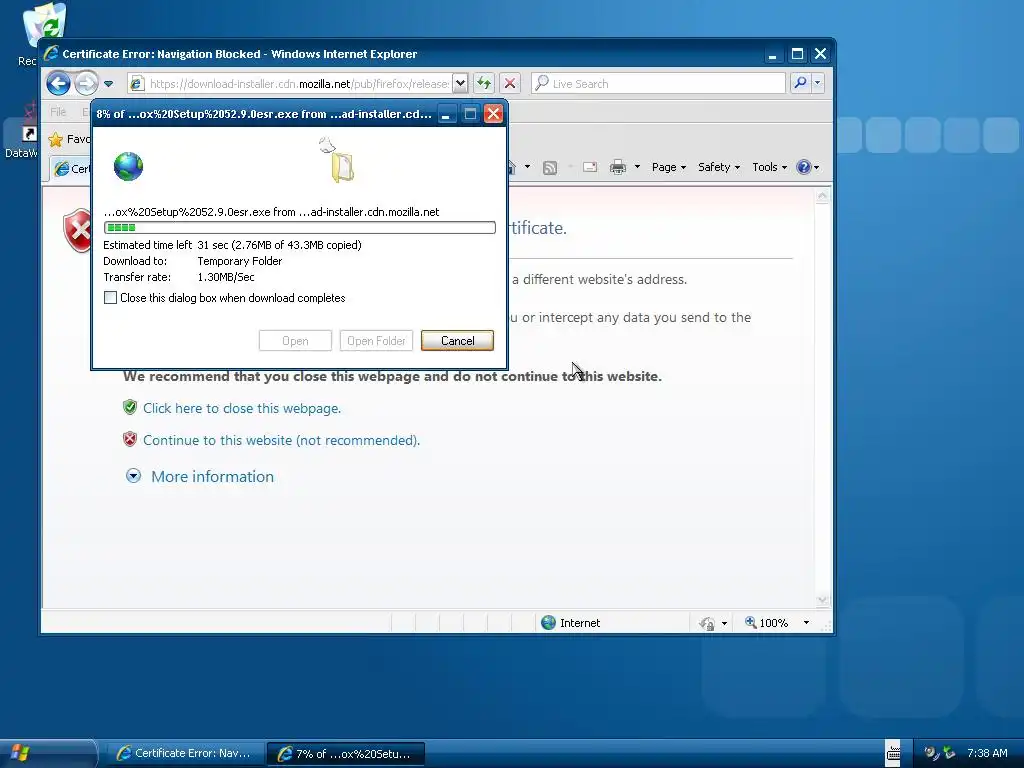Click the 100% zoom level button
Screen dimensions: 1024x768
tap(767, 623)
